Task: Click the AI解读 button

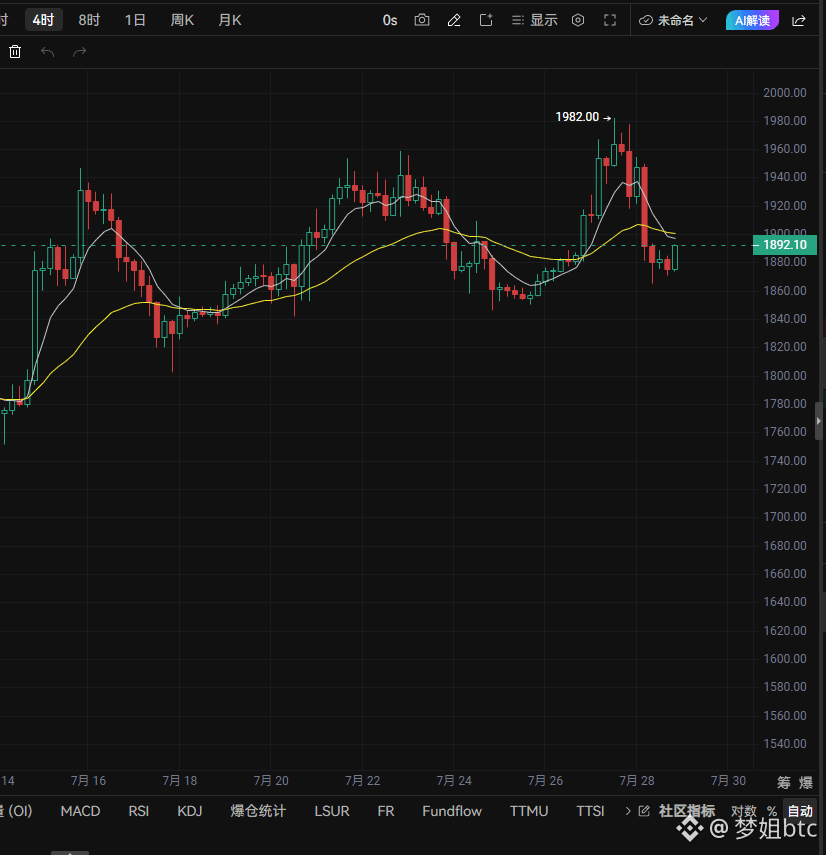Action: (752, 20)
